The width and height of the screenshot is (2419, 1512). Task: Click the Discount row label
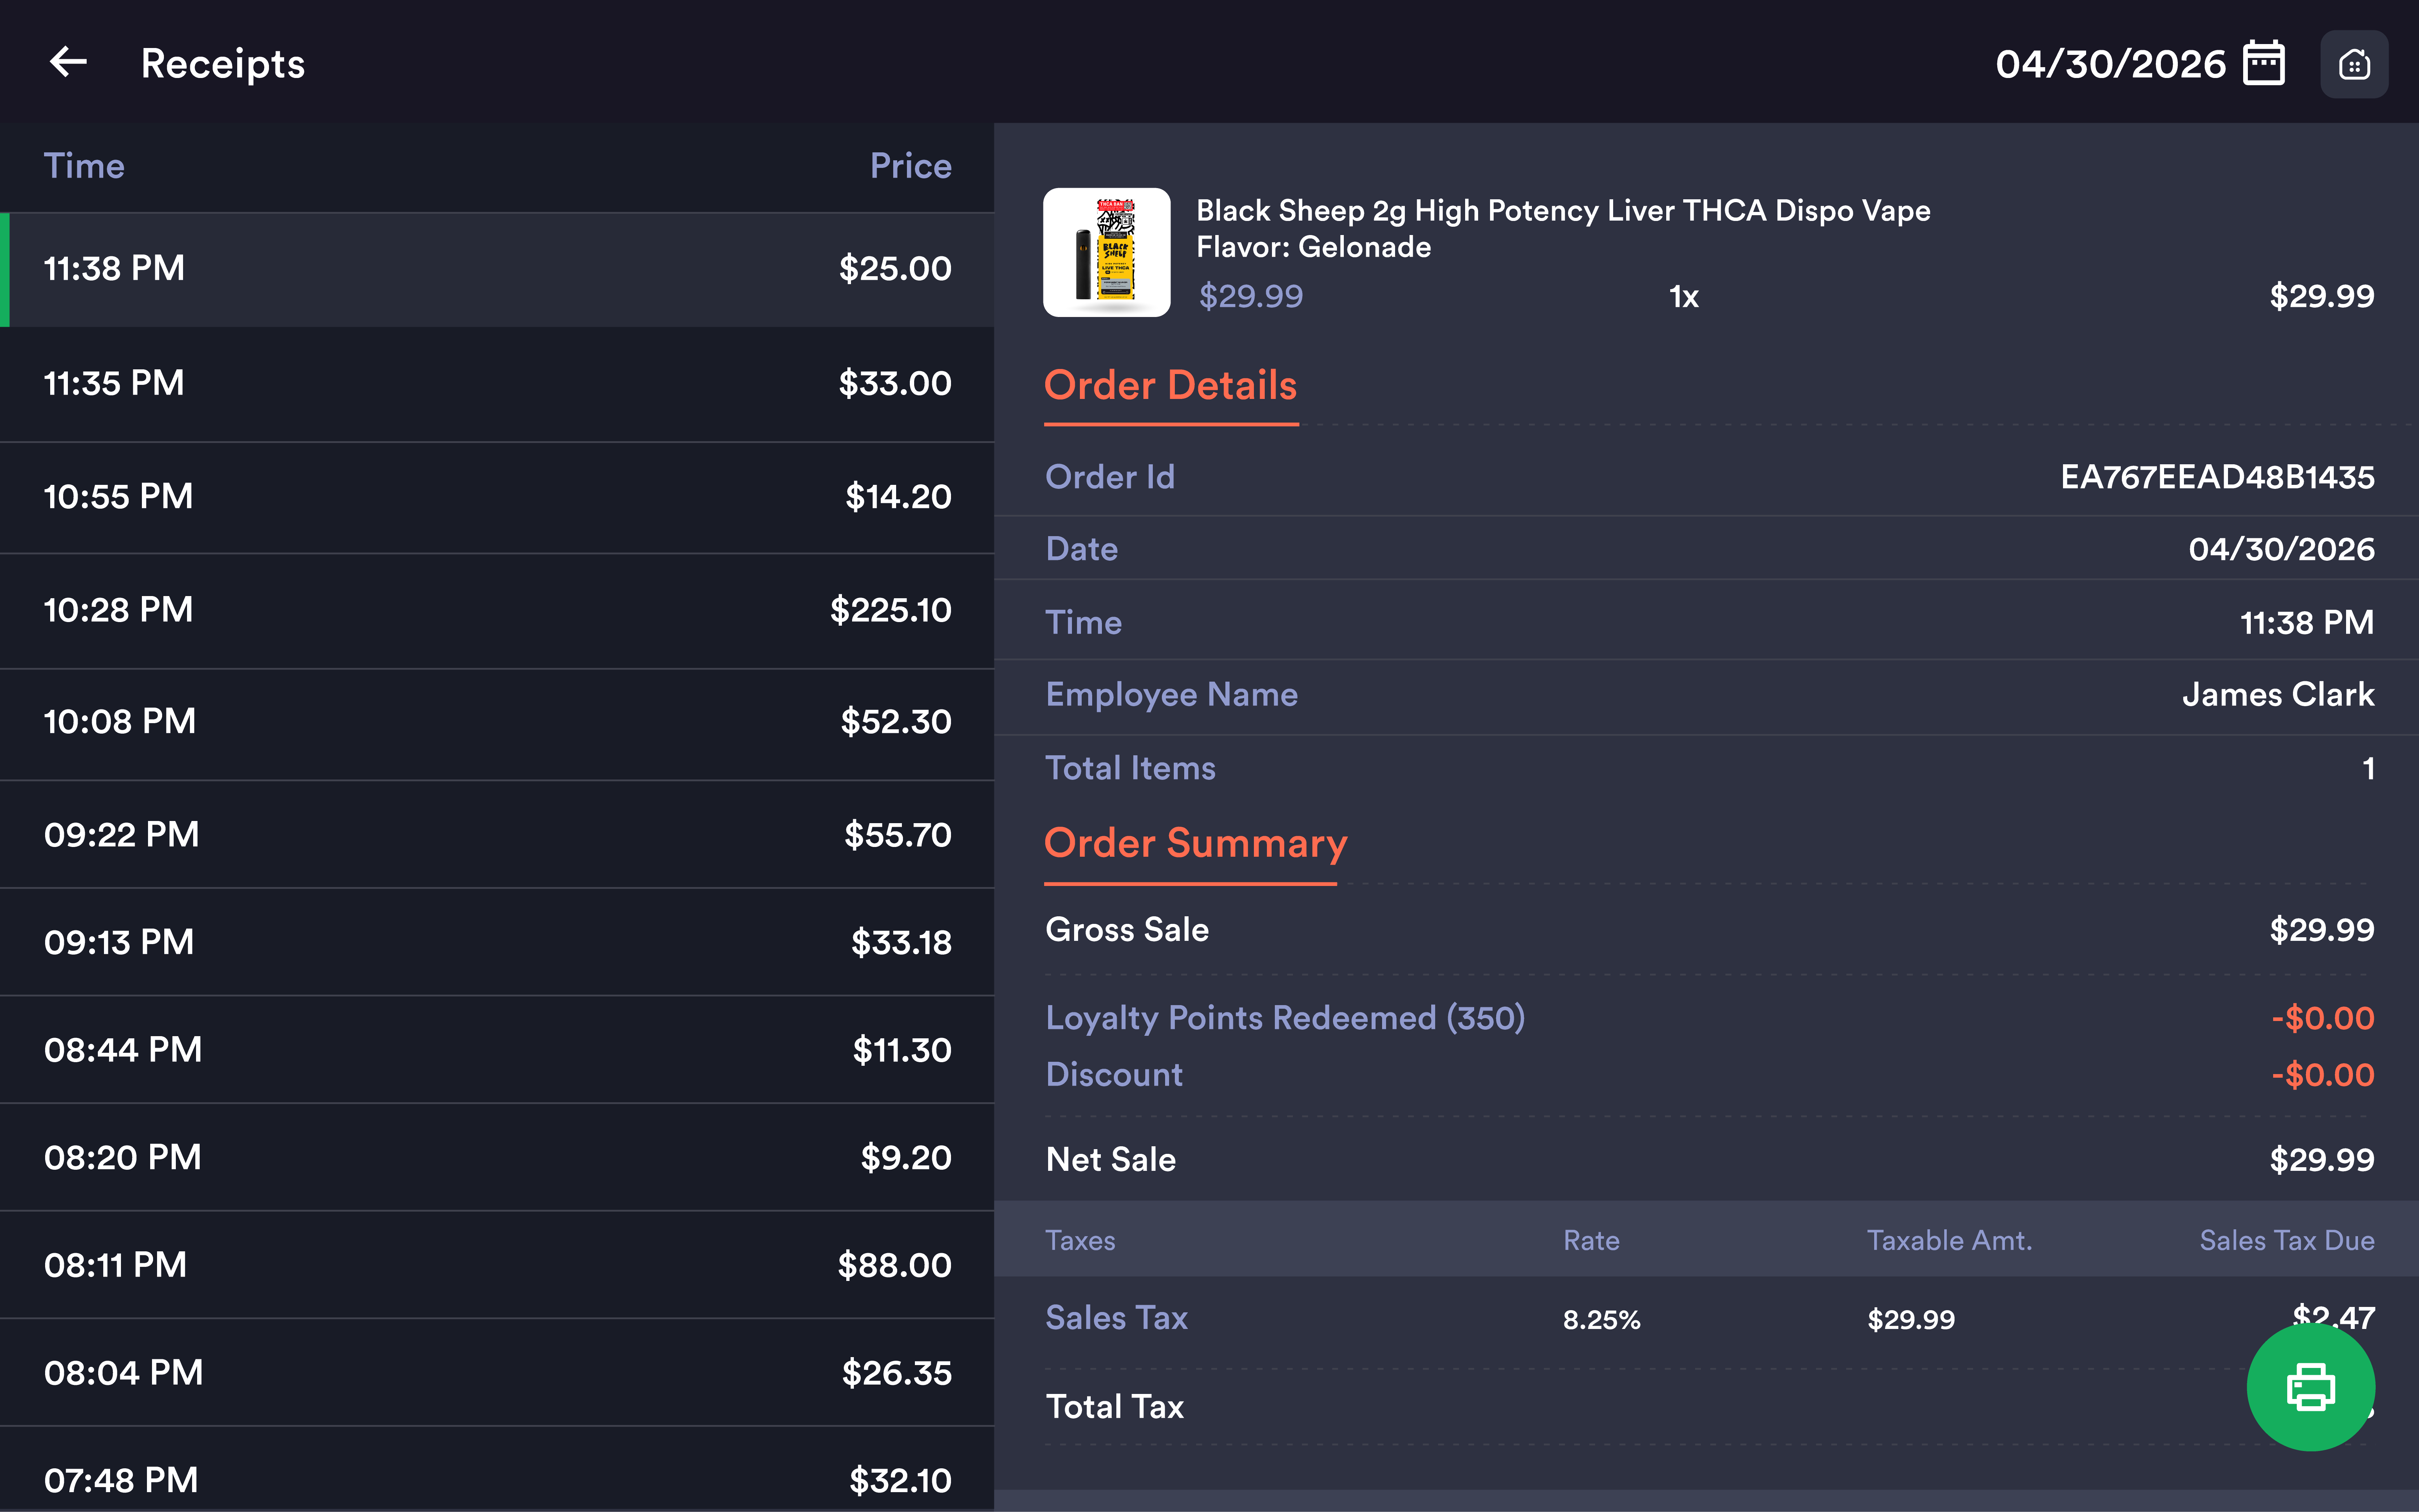1114,1075
